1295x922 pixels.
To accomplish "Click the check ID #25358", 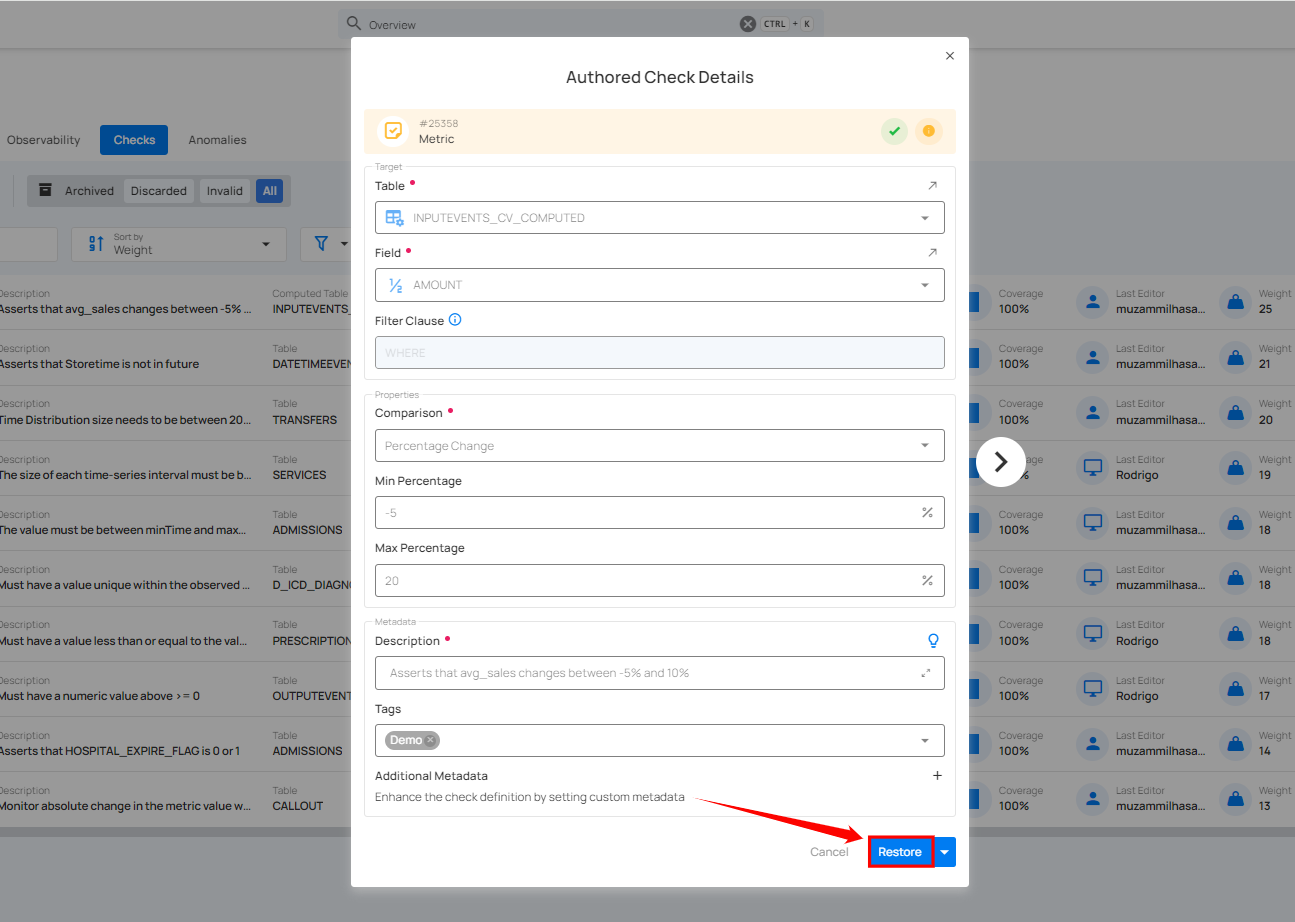I will tap(439, 123).
